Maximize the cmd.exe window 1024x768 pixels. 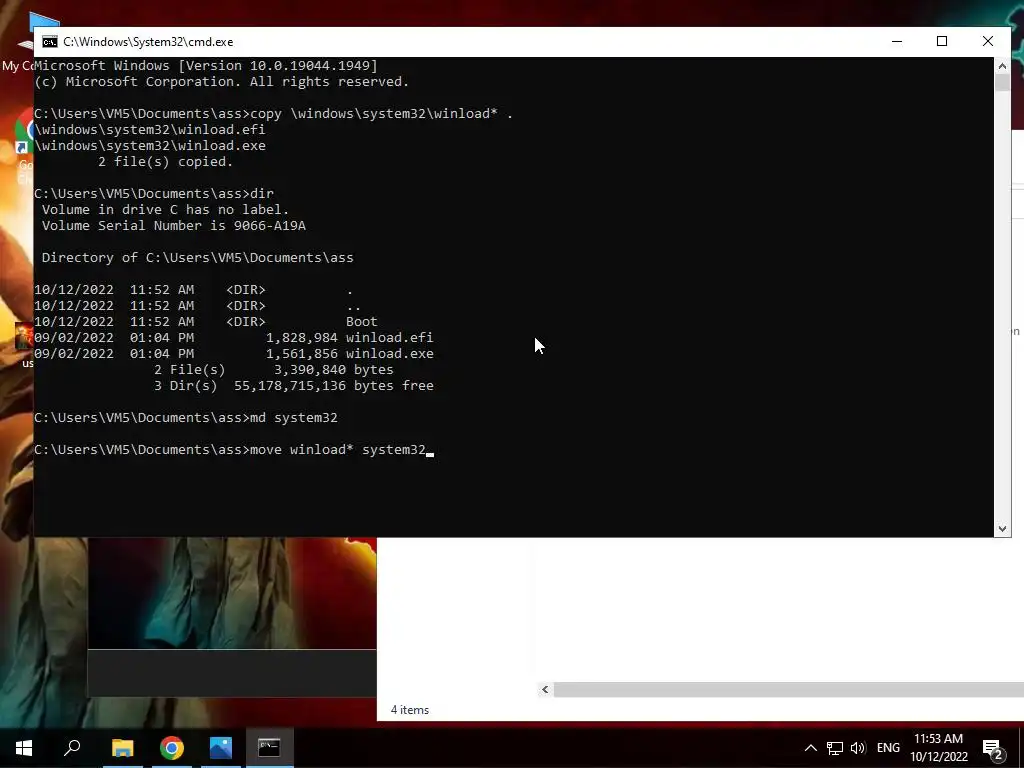pos(942,41)
